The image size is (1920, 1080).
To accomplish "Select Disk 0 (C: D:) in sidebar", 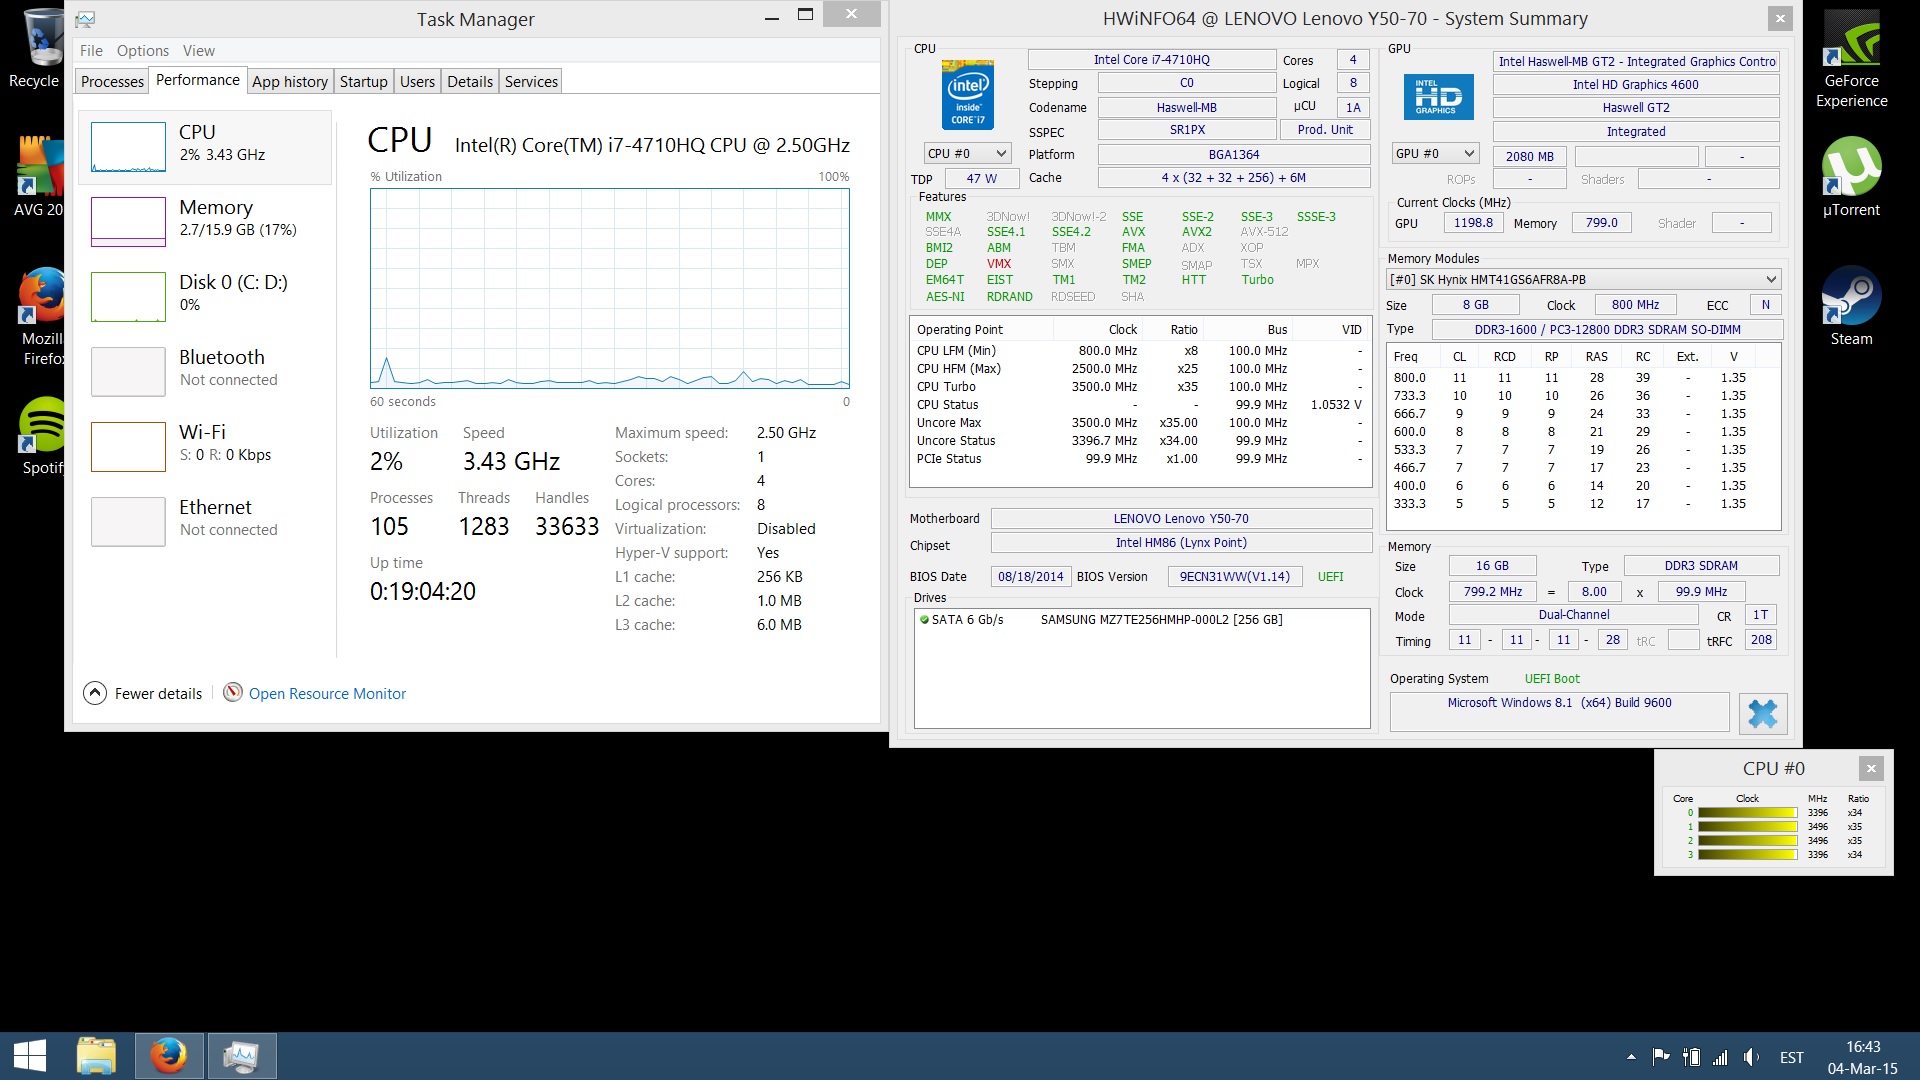I will (x=205, y=296).
